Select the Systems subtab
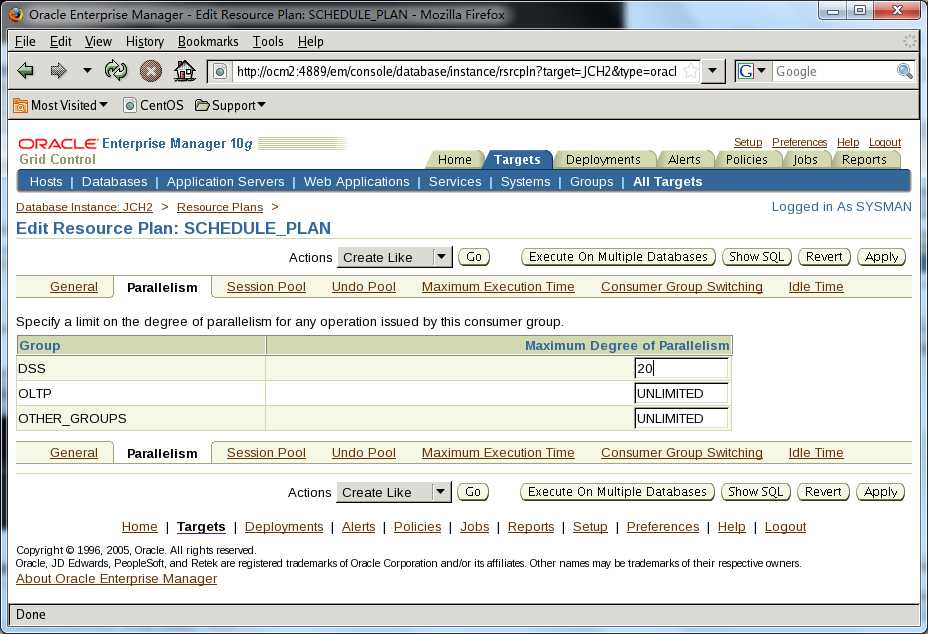Viewport: 928px width, 634px height. (526, 182)
